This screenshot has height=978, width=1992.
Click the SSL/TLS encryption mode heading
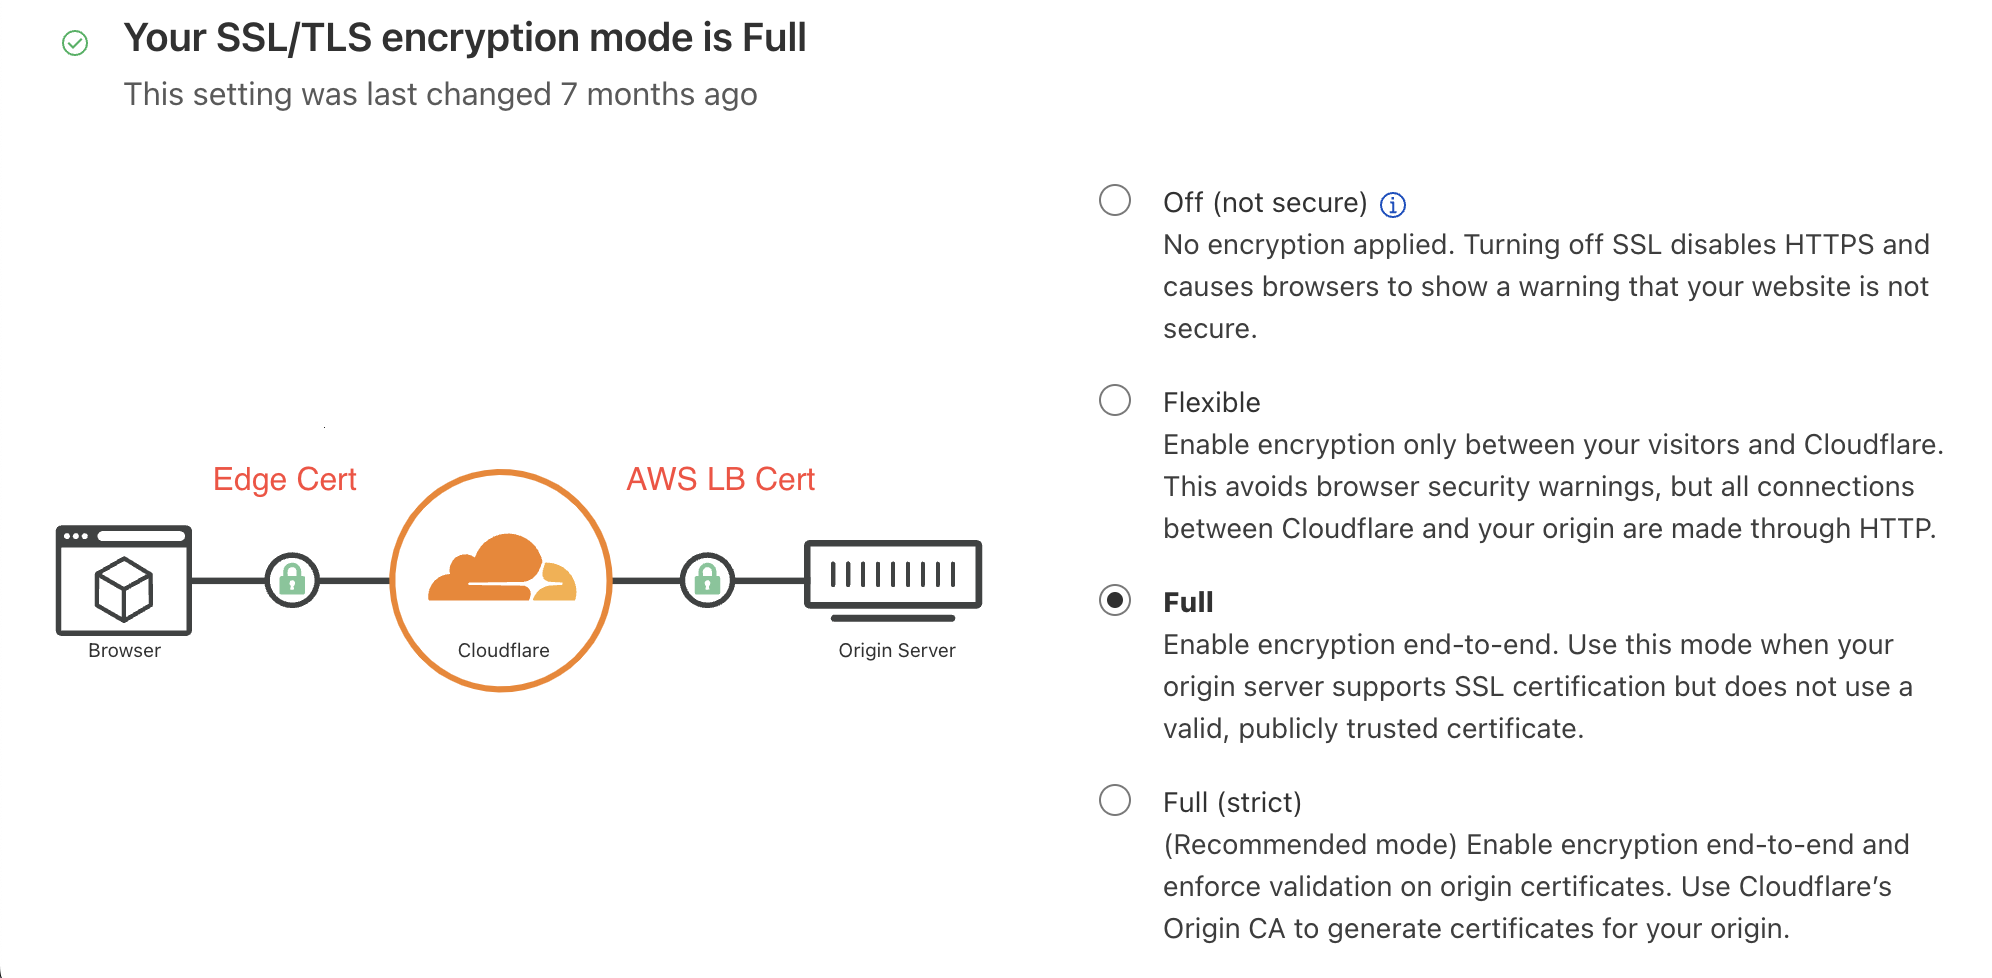pos(464,38)
